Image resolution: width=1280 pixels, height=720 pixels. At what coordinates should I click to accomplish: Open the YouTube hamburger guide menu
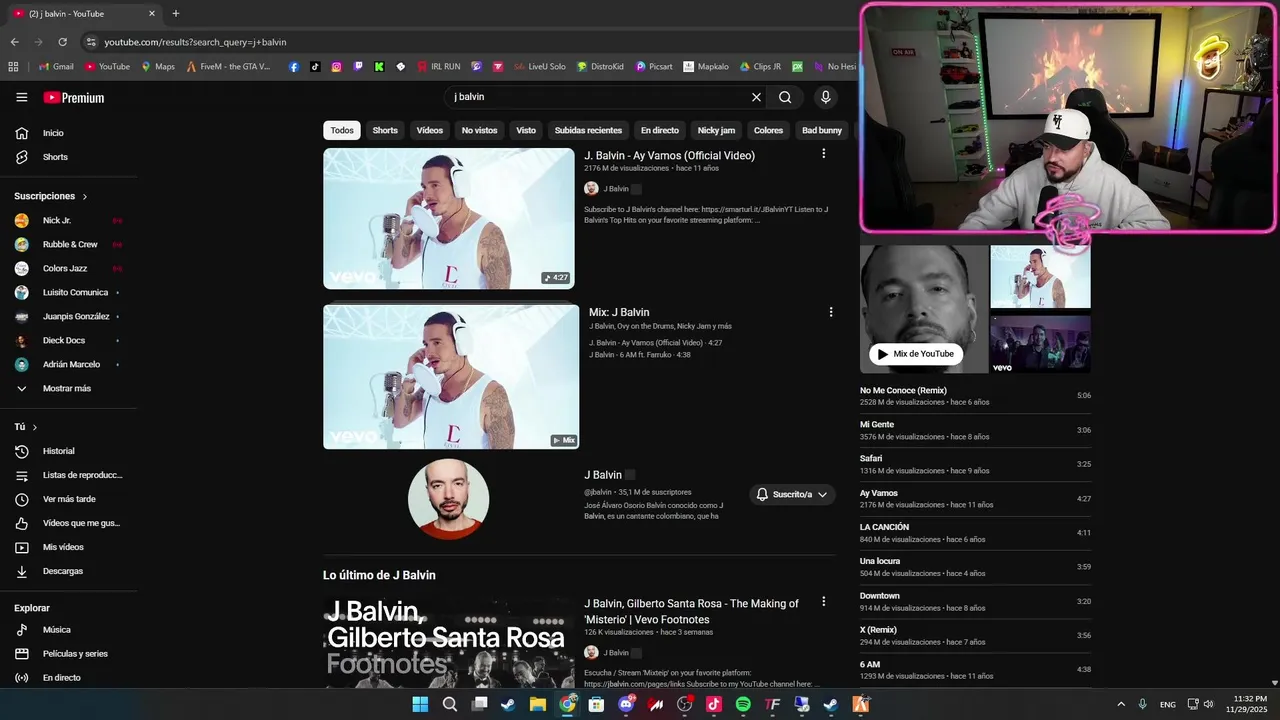pyautogui.click(x=21, y=97)
